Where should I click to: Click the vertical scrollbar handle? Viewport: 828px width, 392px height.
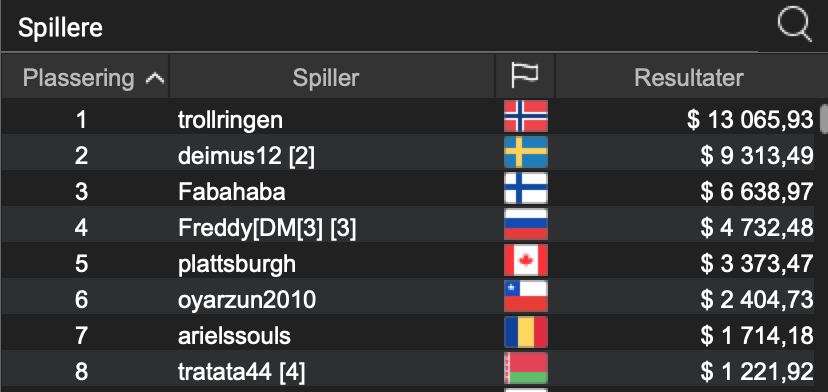824,118
